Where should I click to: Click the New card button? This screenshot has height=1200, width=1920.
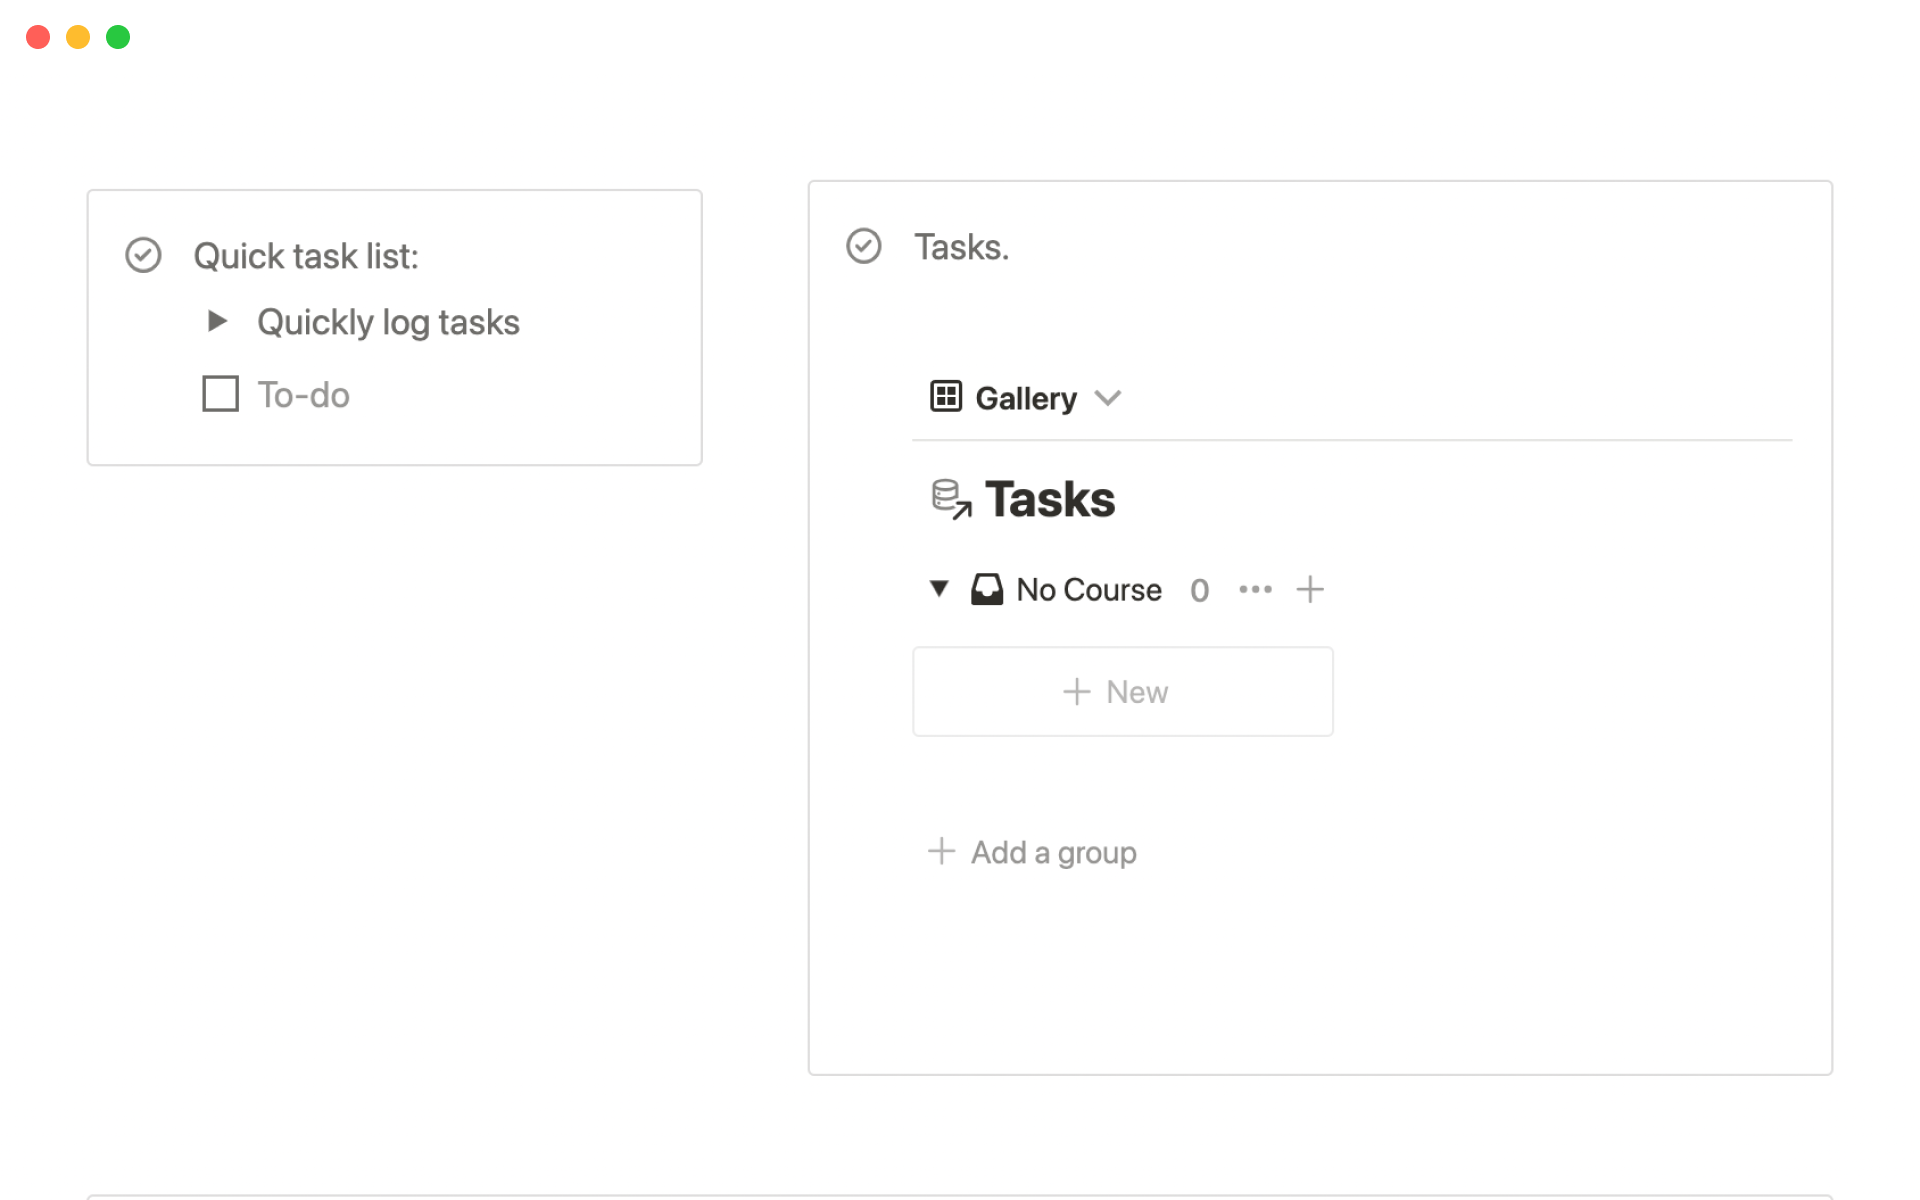pyautogui.click(x=1122, y=691)
